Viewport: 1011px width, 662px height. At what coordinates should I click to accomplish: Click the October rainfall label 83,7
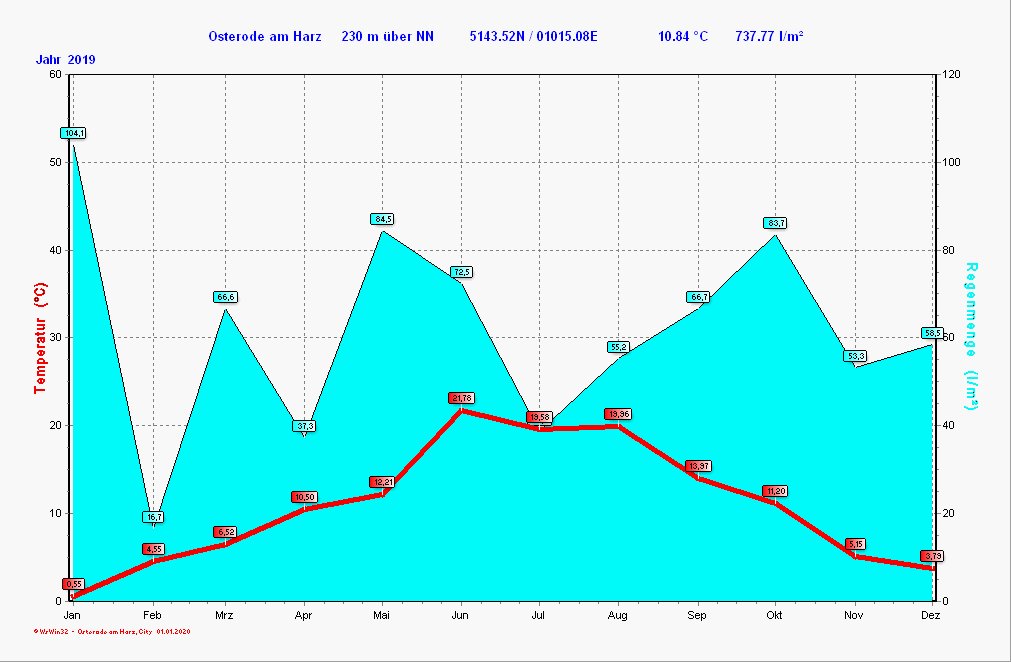click(775, 223)
